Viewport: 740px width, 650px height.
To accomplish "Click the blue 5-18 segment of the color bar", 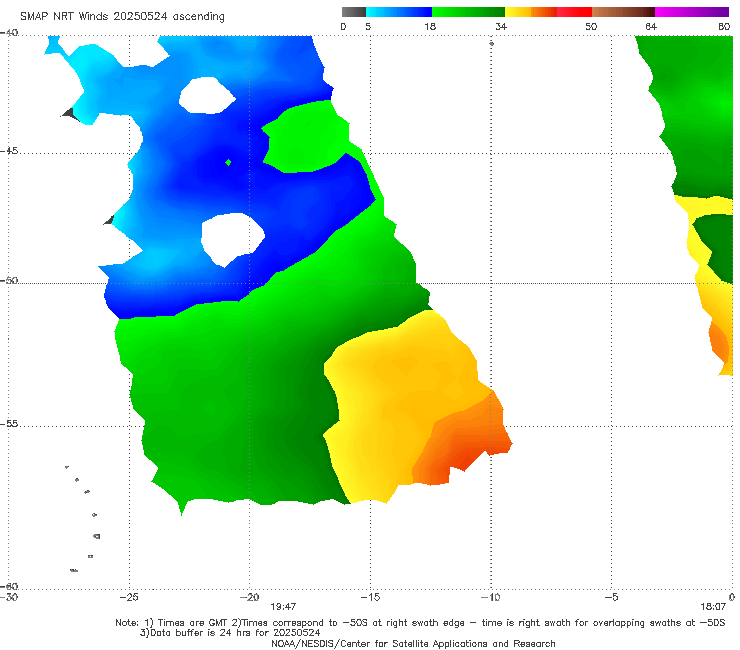I will tap(399, 12).
